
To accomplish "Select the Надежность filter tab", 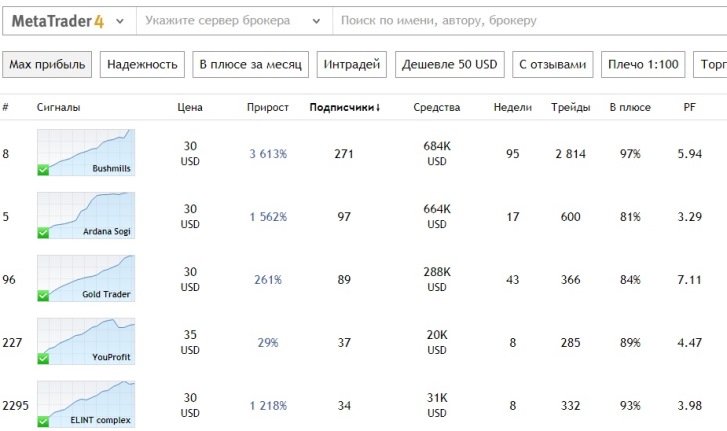I will pyautogui.click(x=142, y=65).
